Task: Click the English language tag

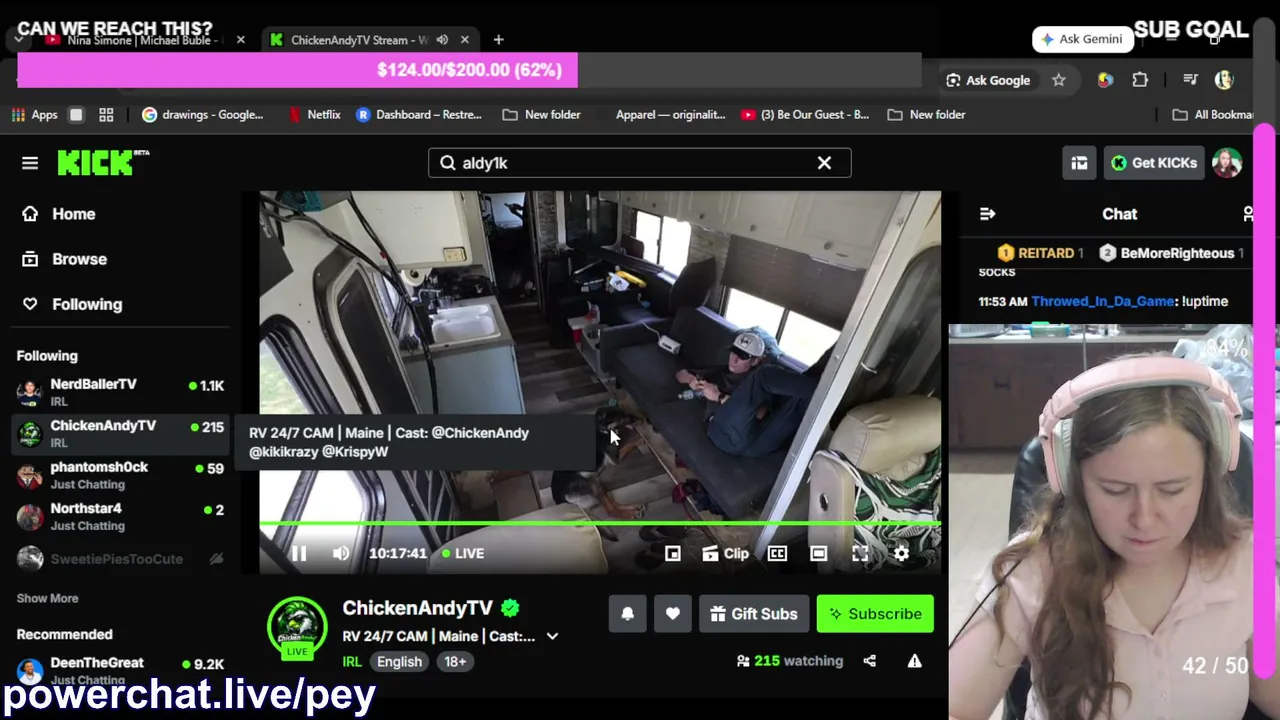Action: [x=399, y=661]
